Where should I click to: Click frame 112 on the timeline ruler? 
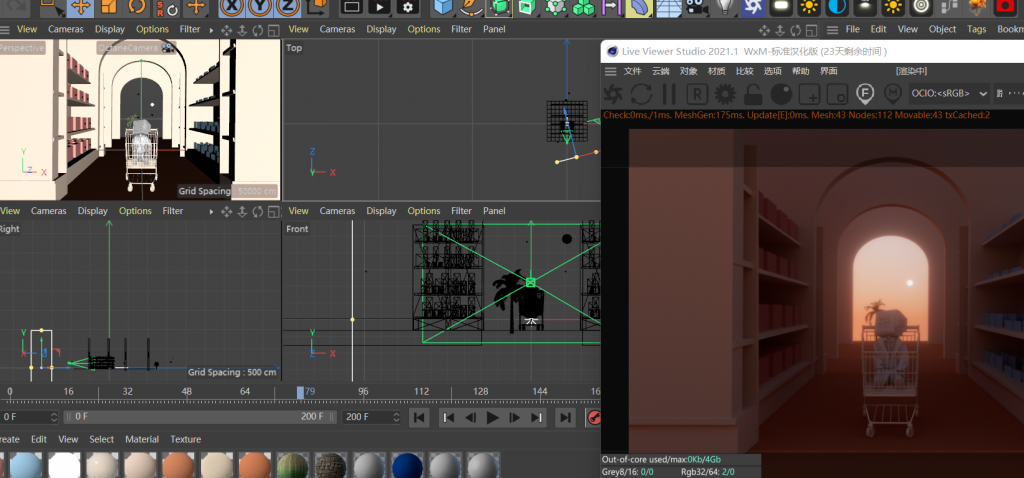click(421, 392)
